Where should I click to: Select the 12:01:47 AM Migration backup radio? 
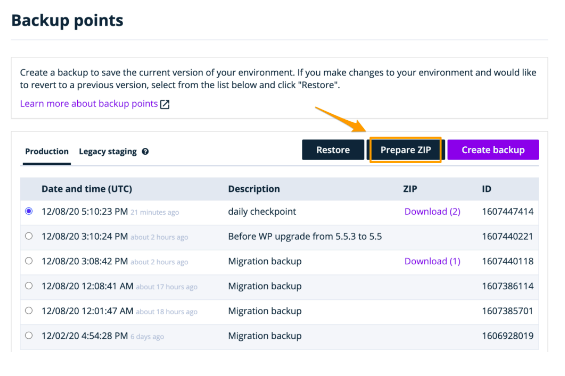pos(29,310)
